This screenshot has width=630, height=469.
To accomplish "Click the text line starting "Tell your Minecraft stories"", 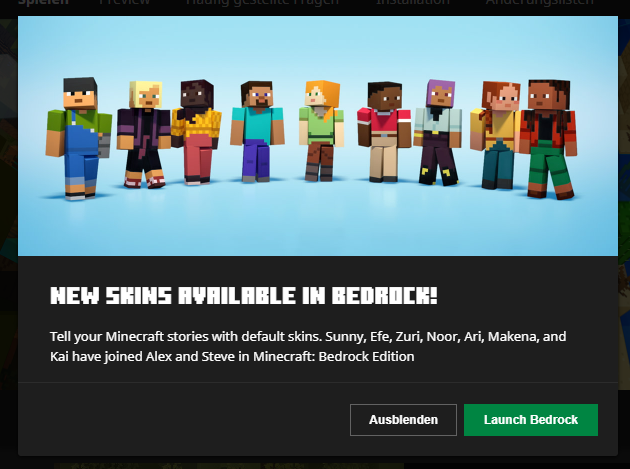I will coord(308,336).
